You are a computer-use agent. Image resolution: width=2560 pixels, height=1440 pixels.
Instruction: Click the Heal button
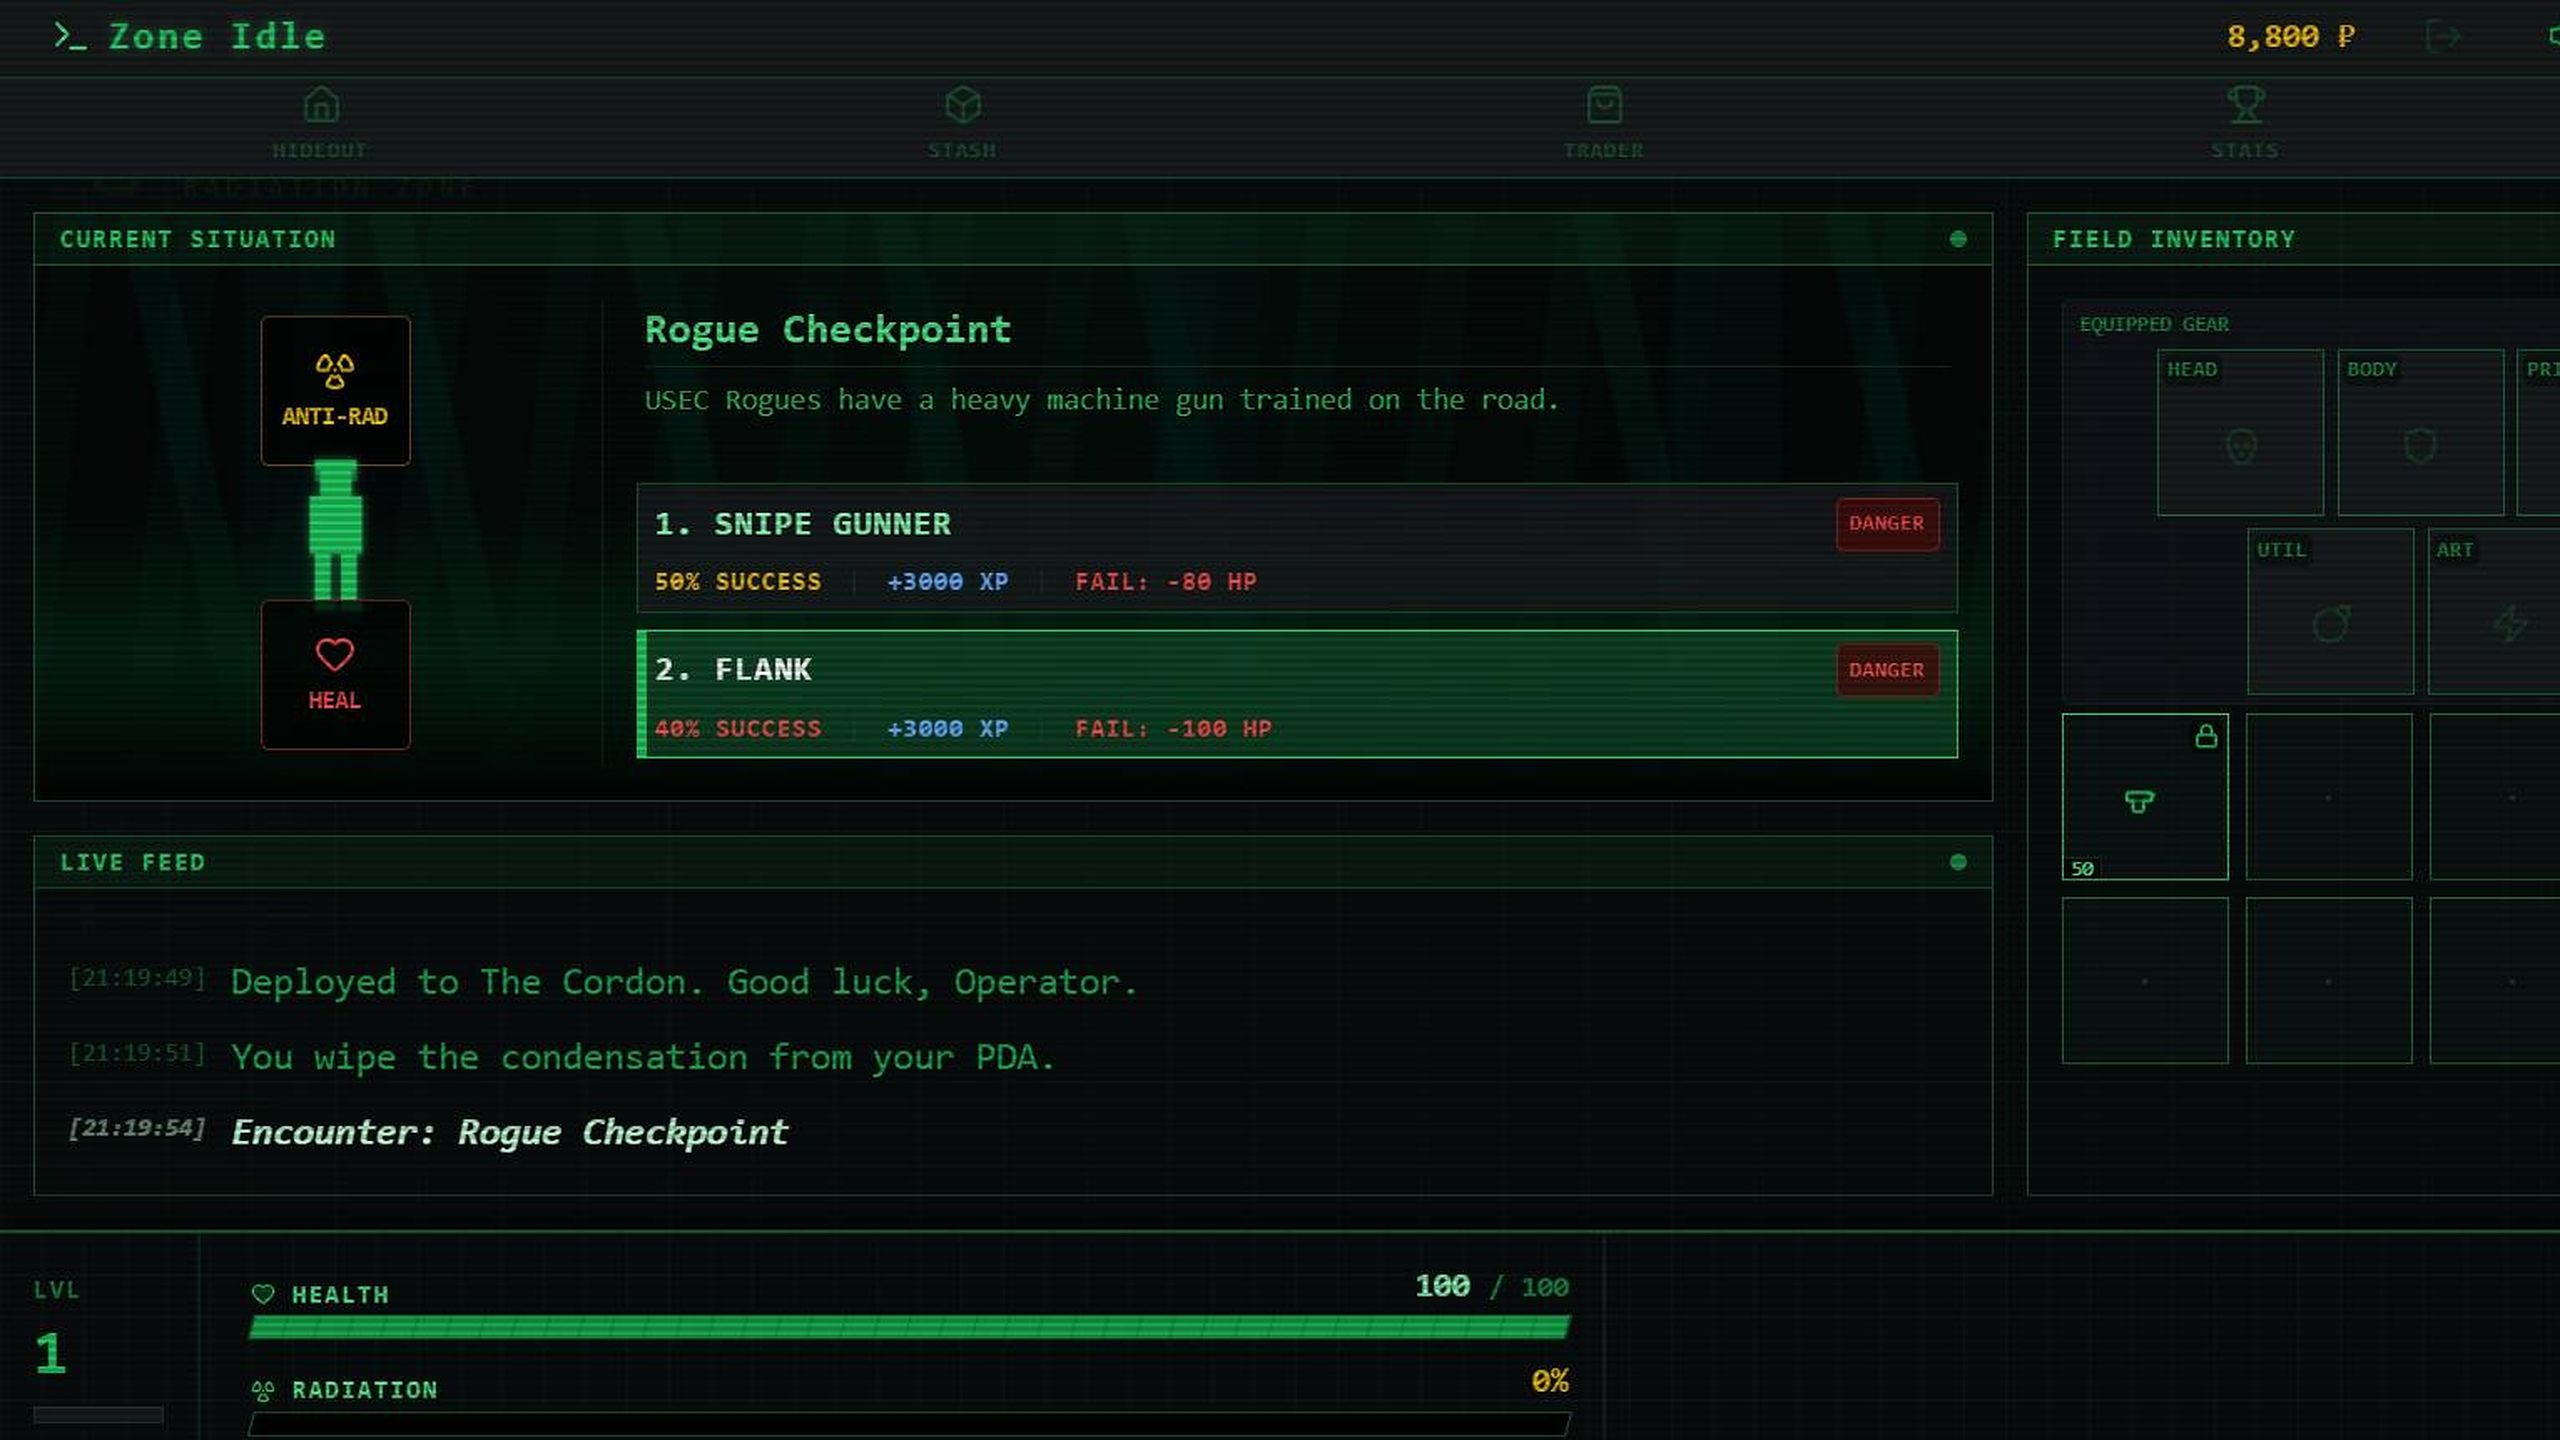coord(335,674)
